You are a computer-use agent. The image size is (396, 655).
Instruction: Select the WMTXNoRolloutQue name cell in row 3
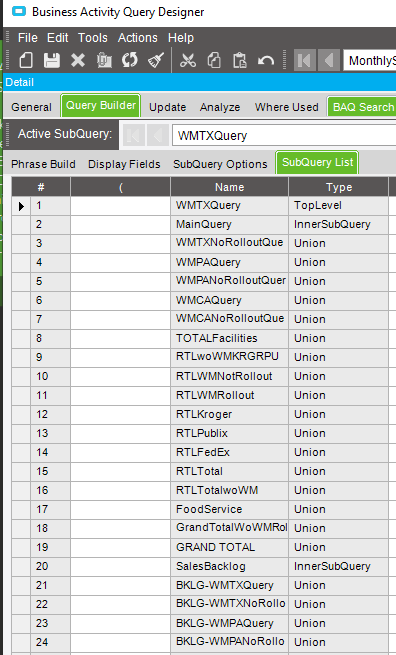[229, 244]
